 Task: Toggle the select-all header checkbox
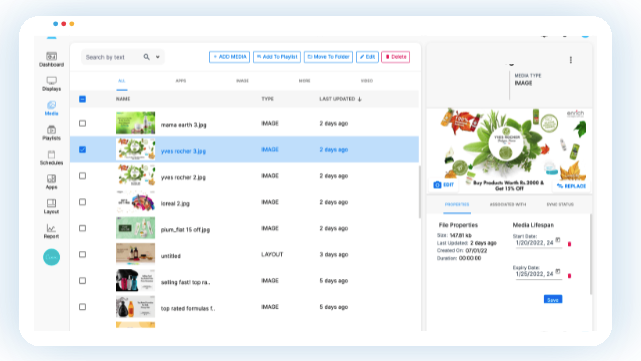[x=83, y=99]
